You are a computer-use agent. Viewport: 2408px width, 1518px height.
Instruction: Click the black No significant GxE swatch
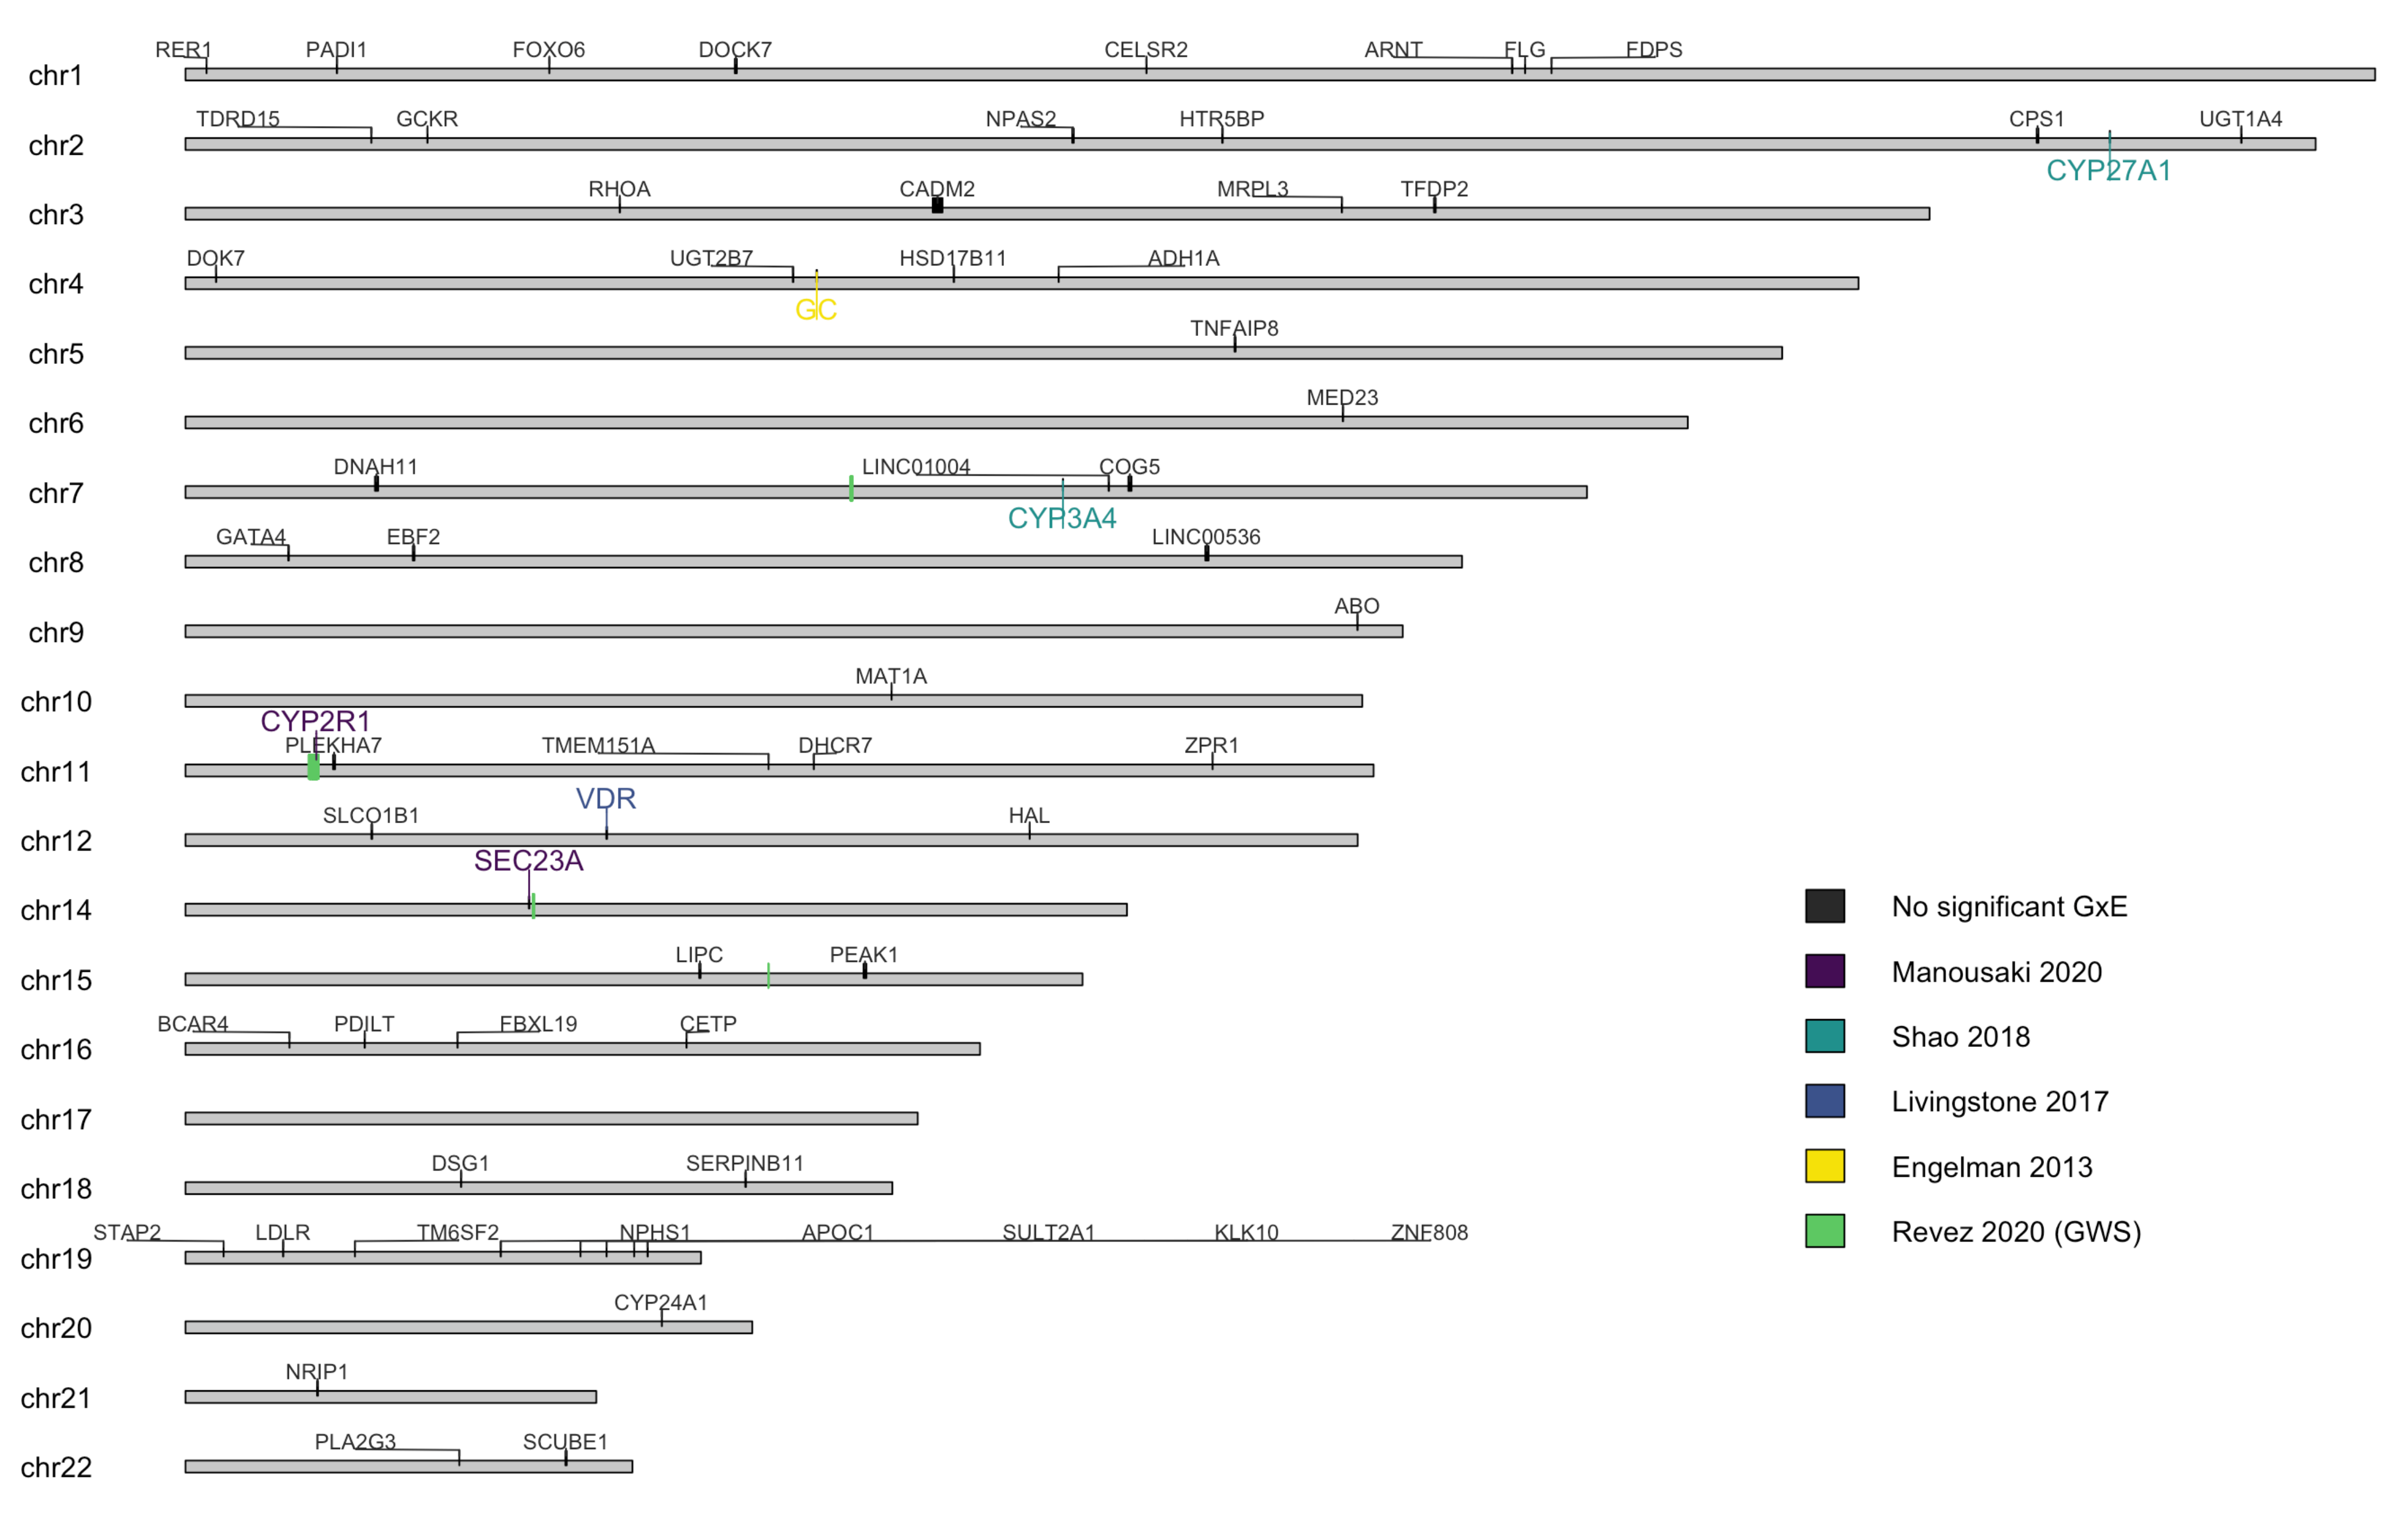pos(1824,906)
